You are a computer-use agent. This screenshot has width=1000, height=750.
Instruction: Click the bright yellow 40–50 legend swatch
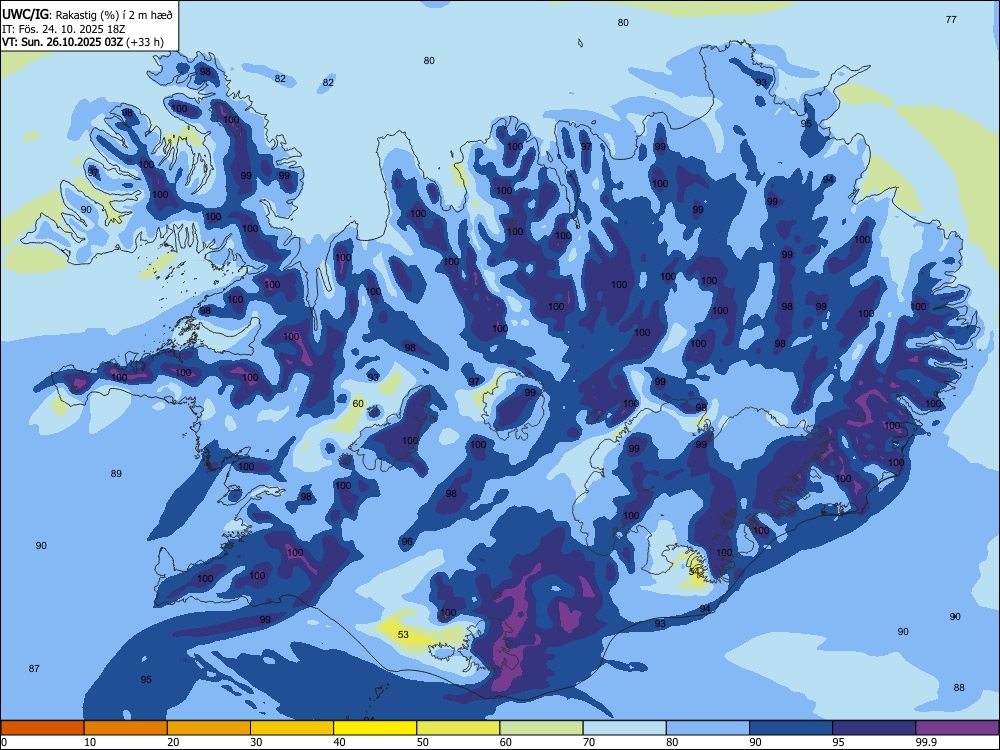(x=375, y=728)
